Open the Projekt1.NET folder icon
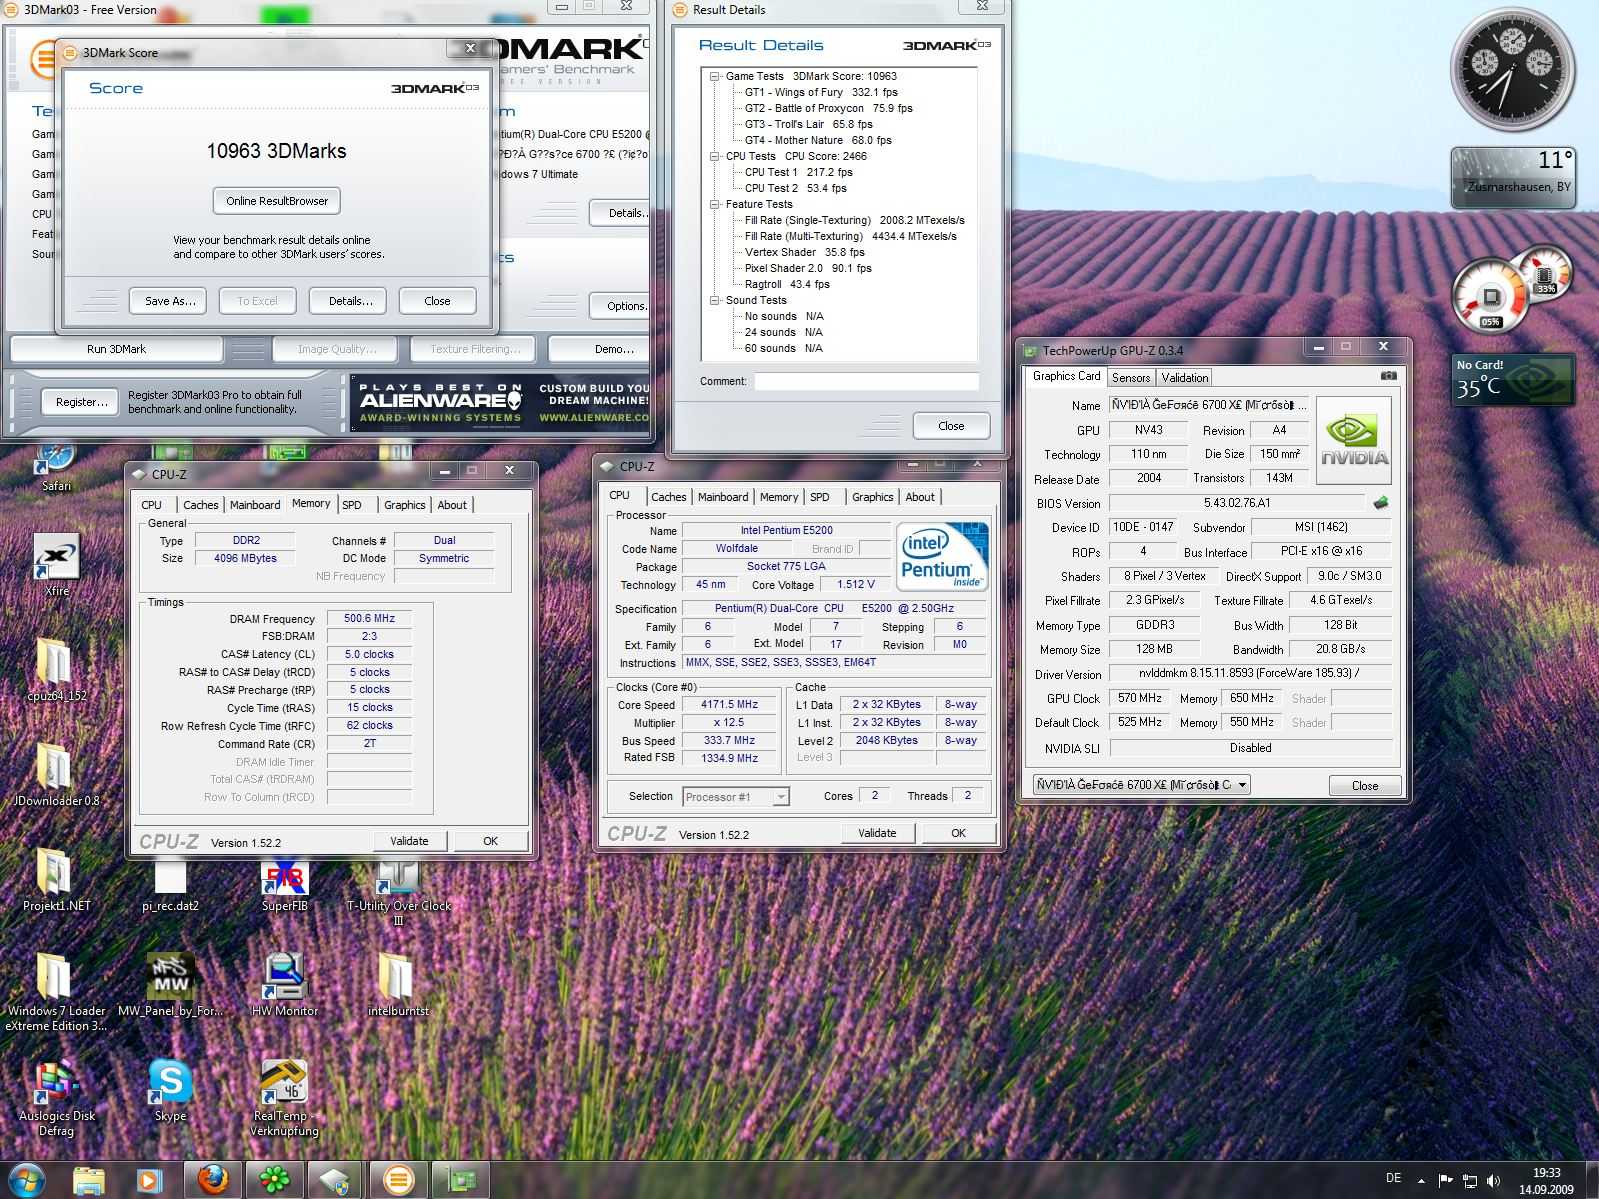 tap(56, 879)
